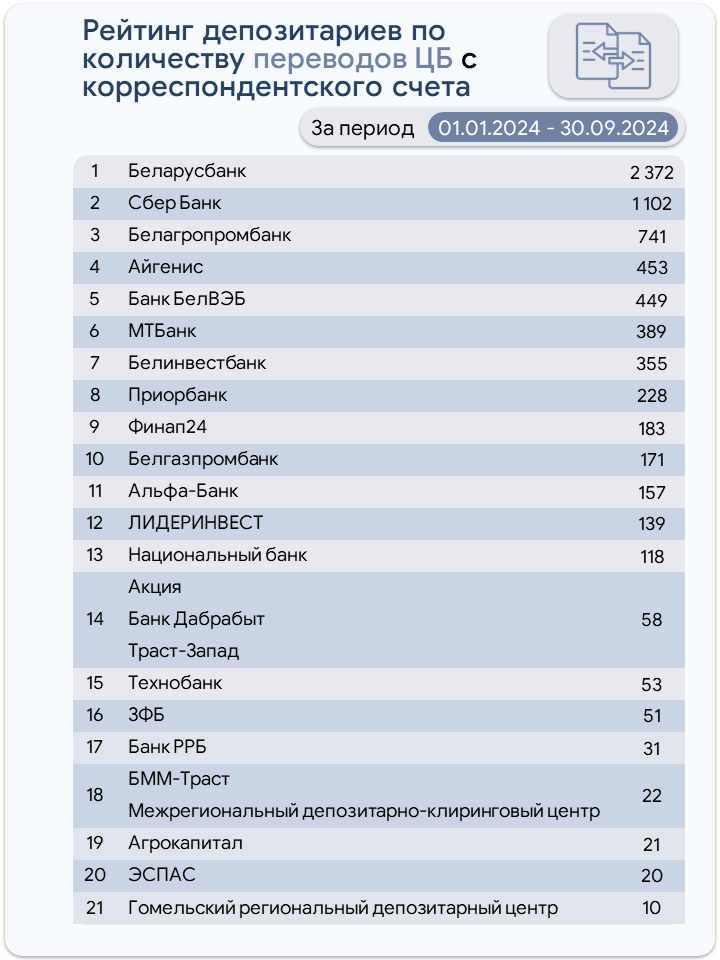The width and height of the screenshot is (720, 960).
Task: Select 'Траст-Запад' entry
Action: (183, 651)
